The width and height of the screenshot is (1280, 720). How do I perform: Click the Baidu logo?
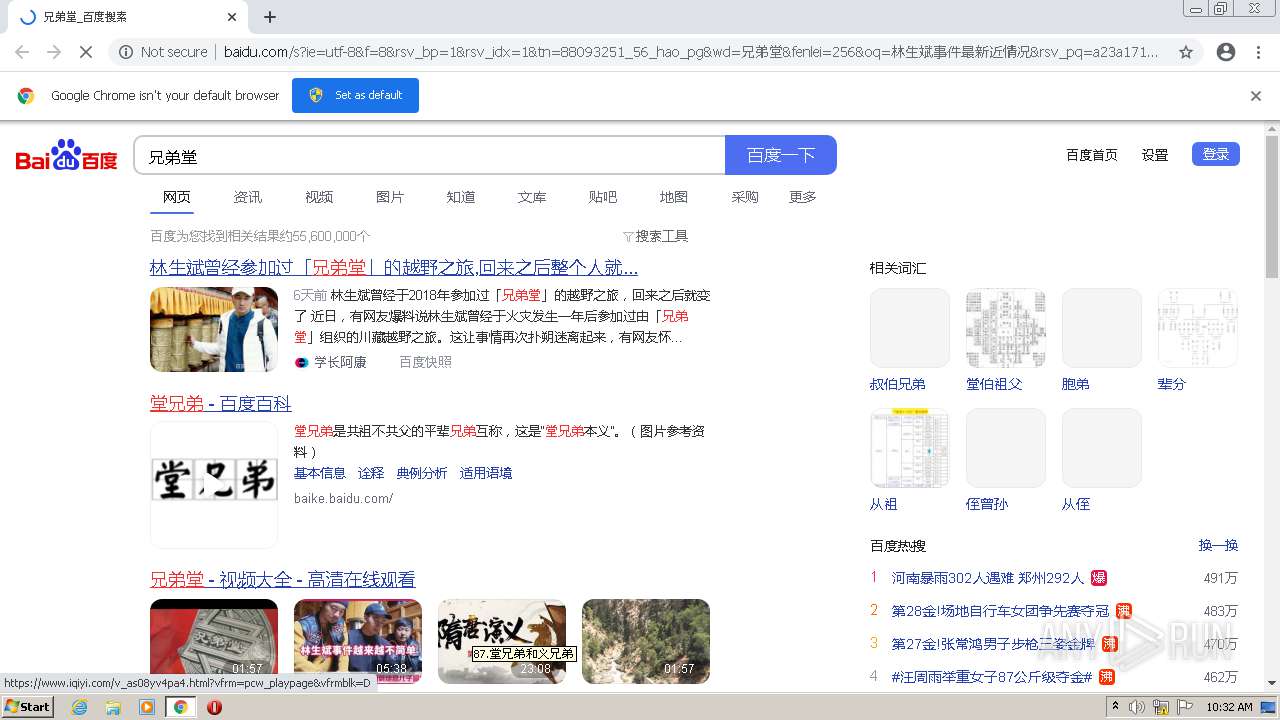click(x=66, y=155)
